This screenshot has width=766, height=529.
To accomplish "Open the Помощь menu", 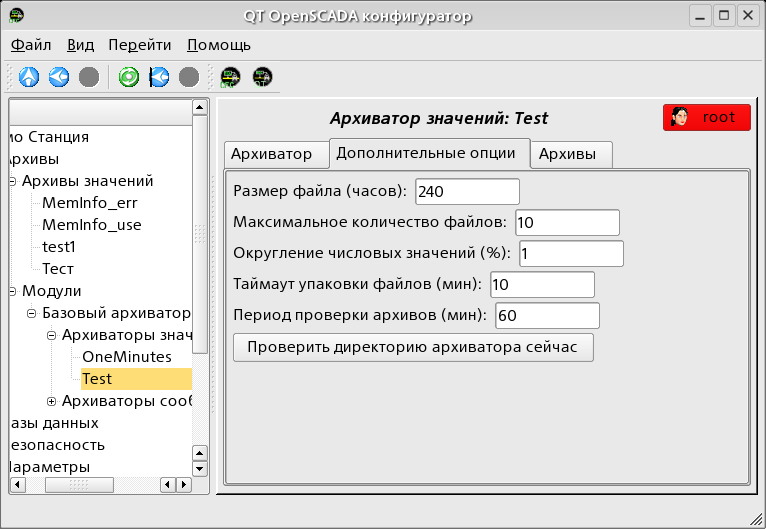I will click(x=219, y=45).
